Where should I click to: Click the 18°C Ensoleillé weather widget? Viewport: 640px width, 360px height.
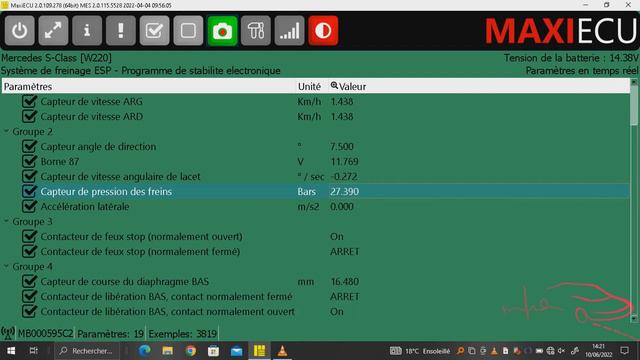(x=420, y=351)
